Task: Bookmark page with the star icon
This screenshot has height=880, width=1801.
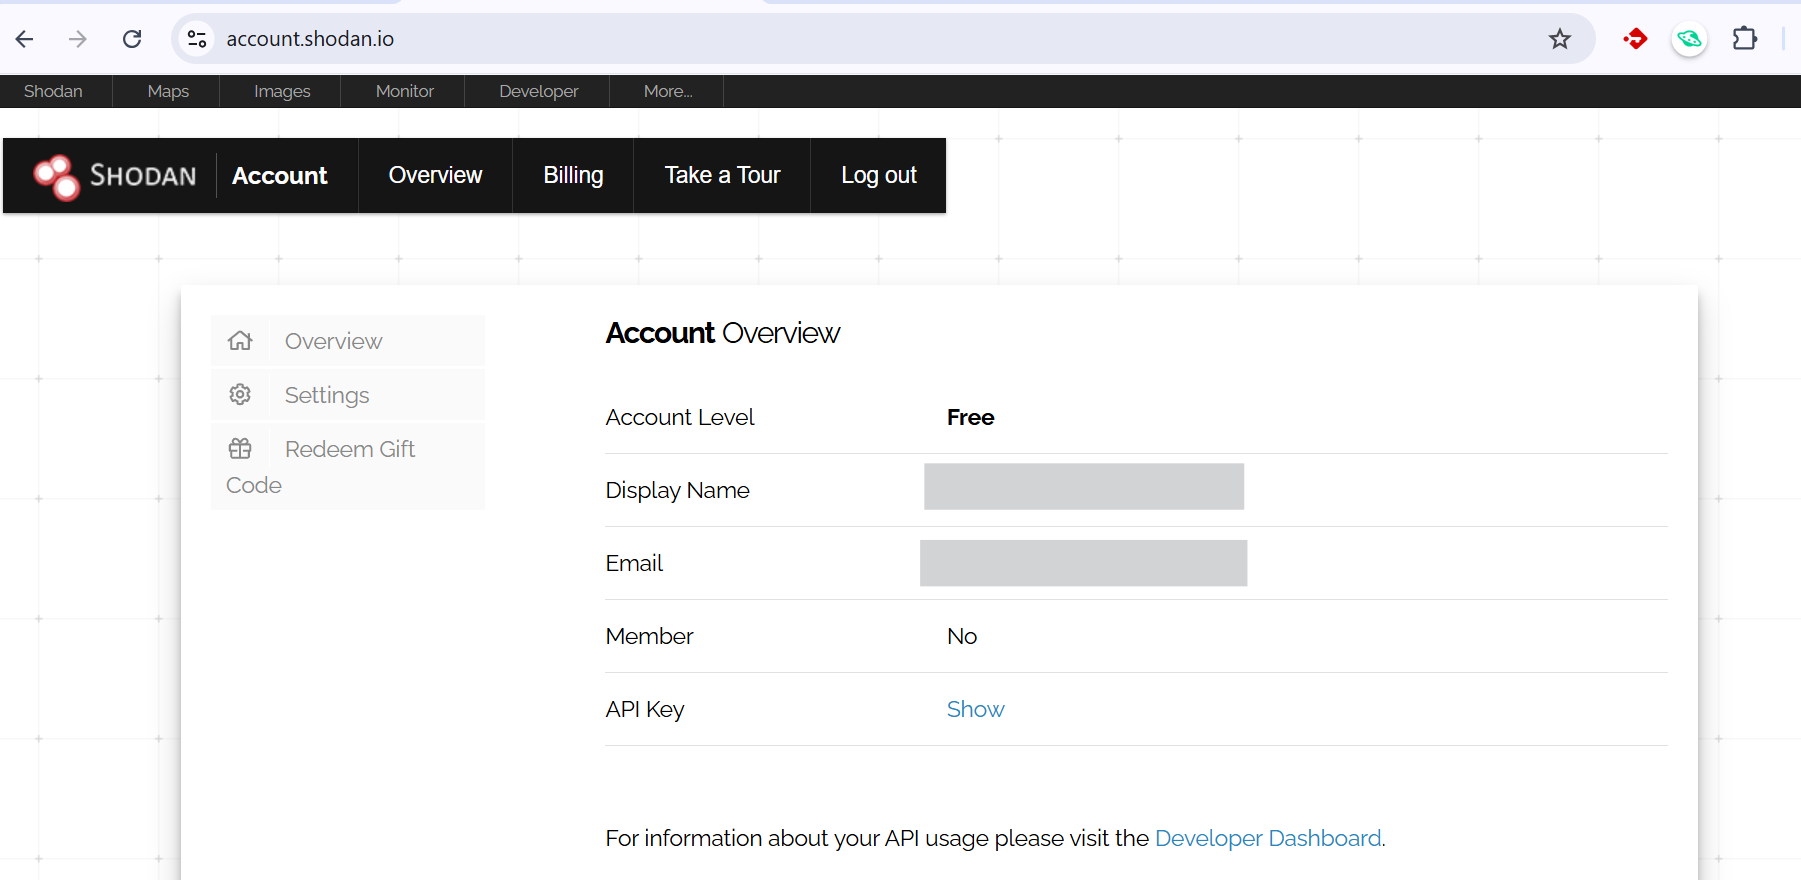Action: click(x=1559, y=39)
